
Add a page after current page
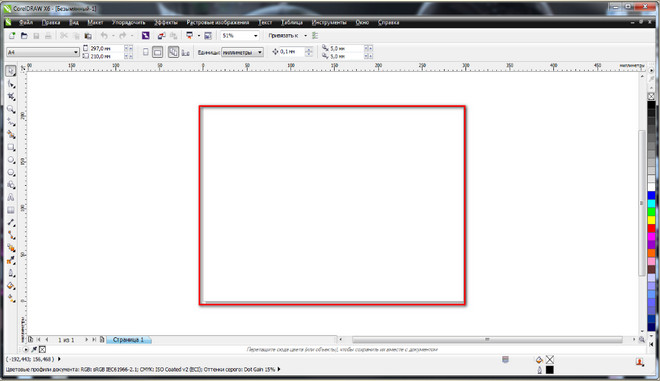(x=102, y=339)
